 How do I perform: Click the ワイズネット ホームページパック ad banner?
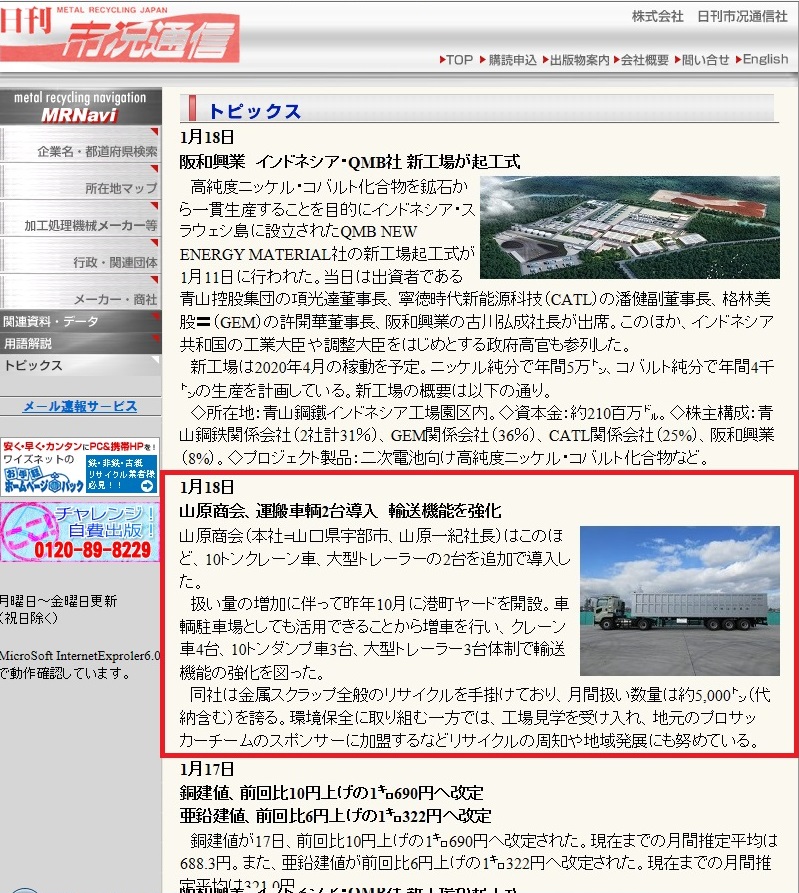79,466
